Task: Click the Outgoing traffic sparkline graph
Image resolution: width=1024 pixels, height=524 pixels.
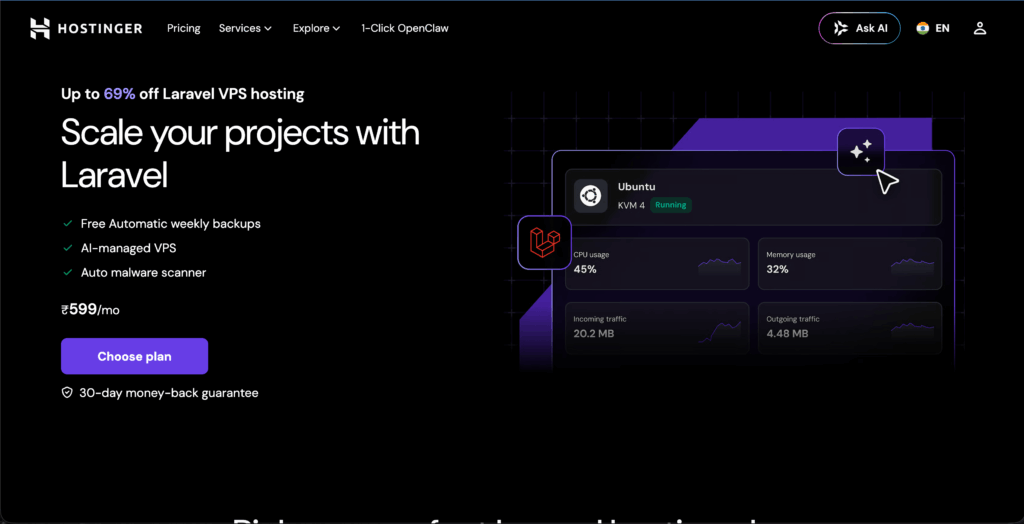Action: pos(912,329)
